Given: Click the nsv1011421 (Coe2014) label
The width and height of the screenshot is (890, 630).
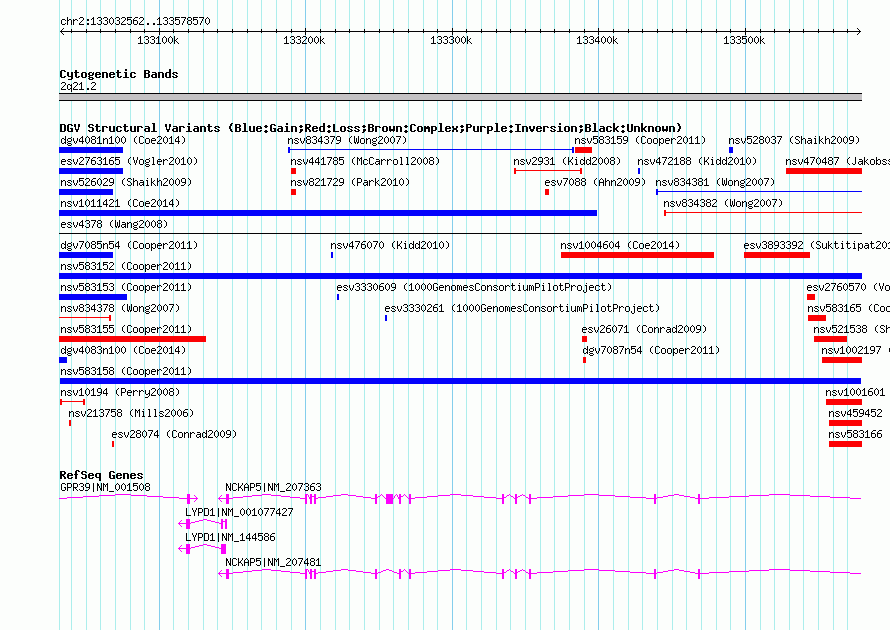Looking at the screenshot, I should [x=120, y=203].
